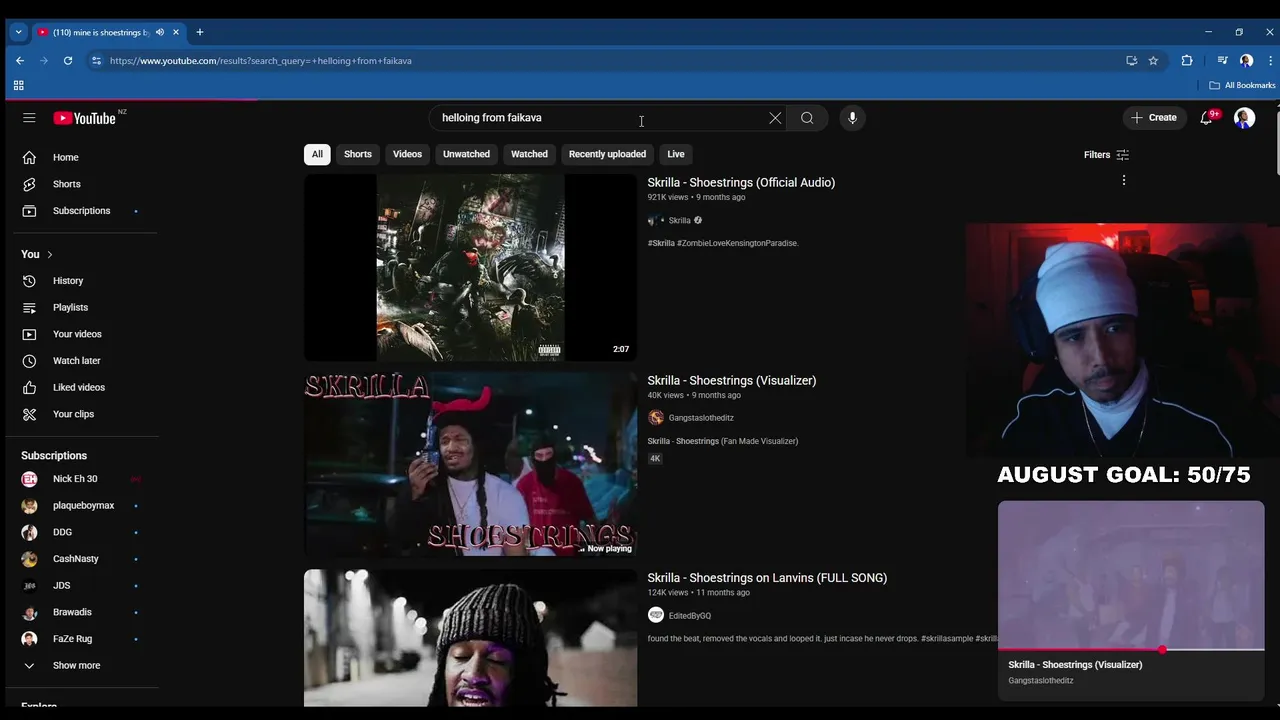Go back in the browser
This screenshot has width=1280, height=720.
pos(20,60)
